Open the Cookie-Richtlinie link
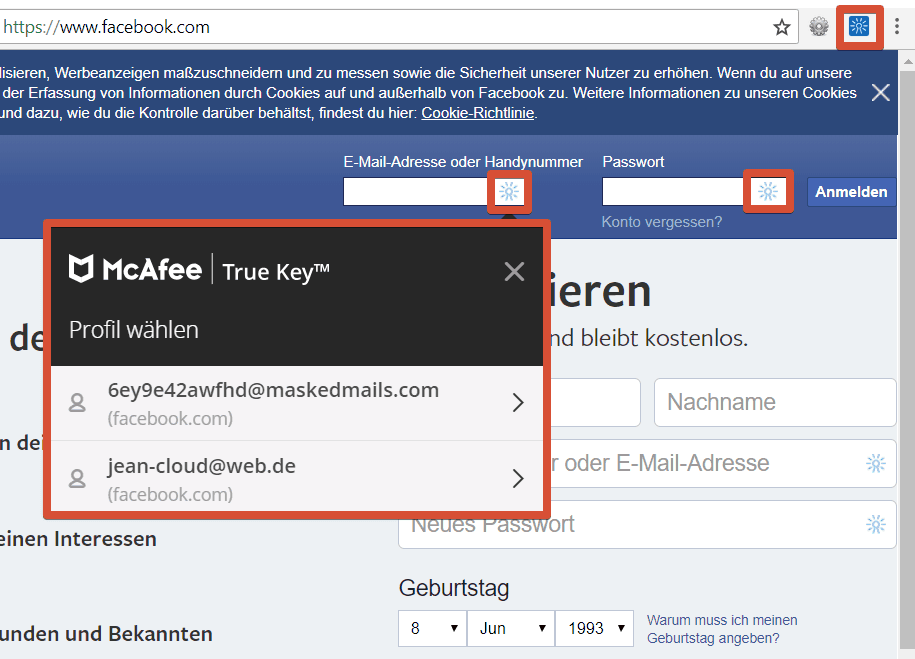The image size is (915, 659). click(478, 113)
